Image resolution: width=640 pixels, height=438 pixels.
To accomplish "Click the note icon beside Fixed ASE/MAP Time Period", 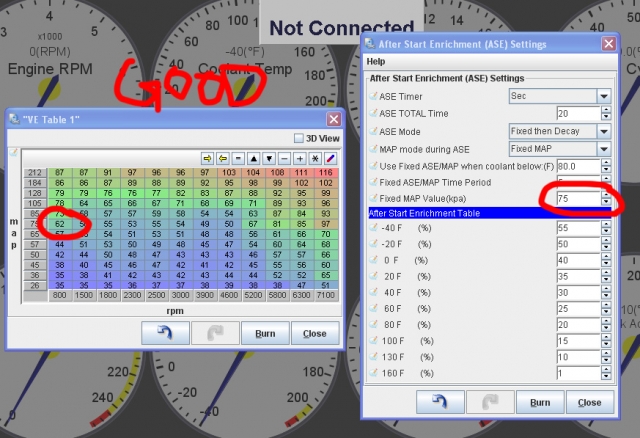I will 373,182.
